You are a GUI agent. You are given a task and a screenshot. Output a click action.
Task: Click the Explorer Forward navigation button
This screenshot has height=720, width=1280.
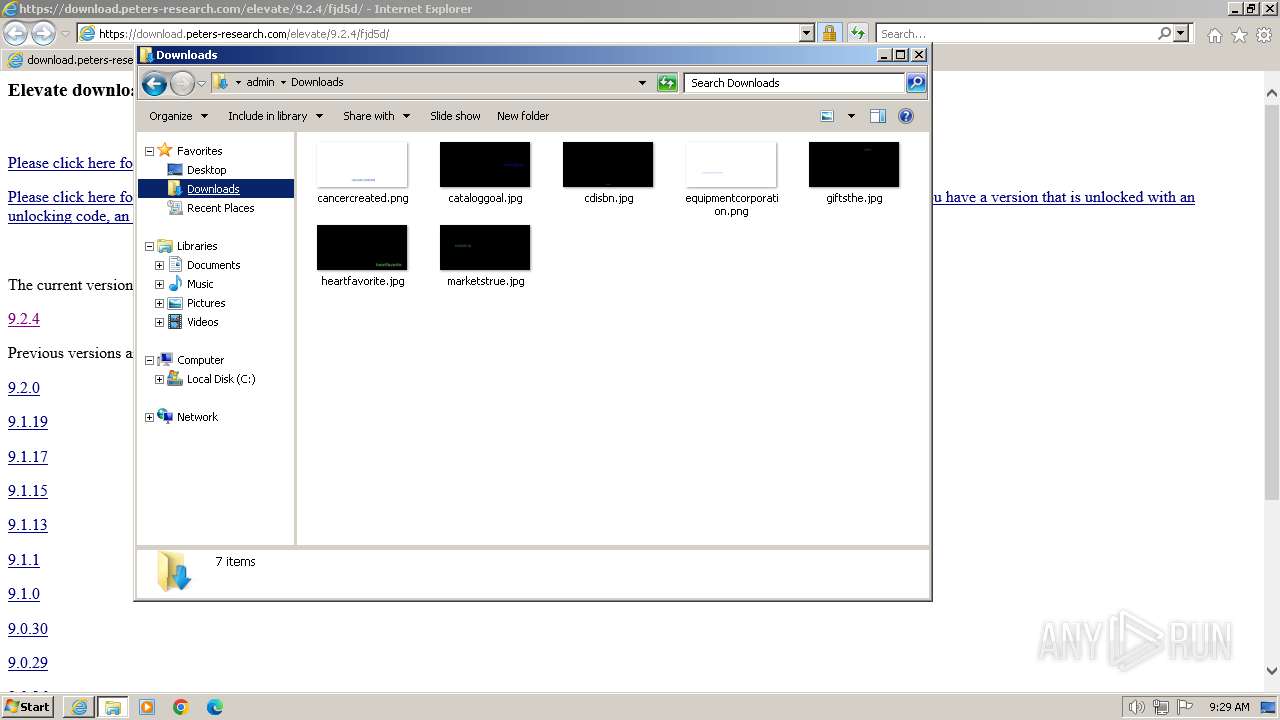coord(182,83)
